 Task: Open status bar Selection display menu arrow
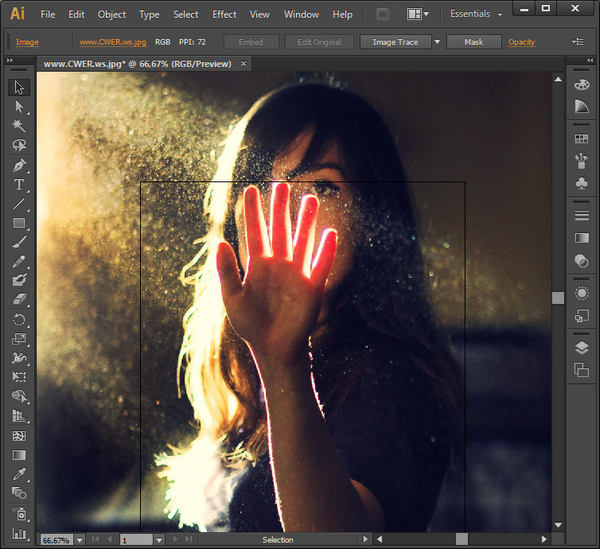[365, 539]
